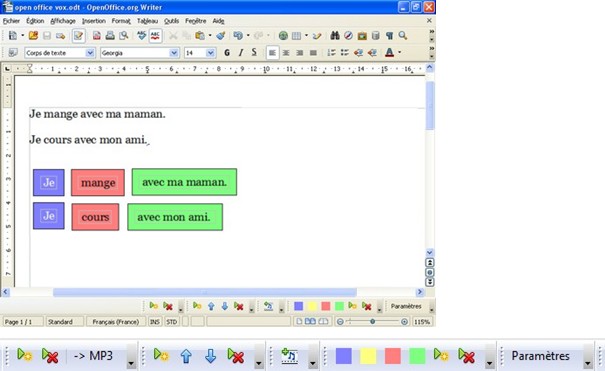Click the binoculars Find & Replace icon
Image resolution: width=605 pixels, height=371 pixels.
tap(335, 36)
